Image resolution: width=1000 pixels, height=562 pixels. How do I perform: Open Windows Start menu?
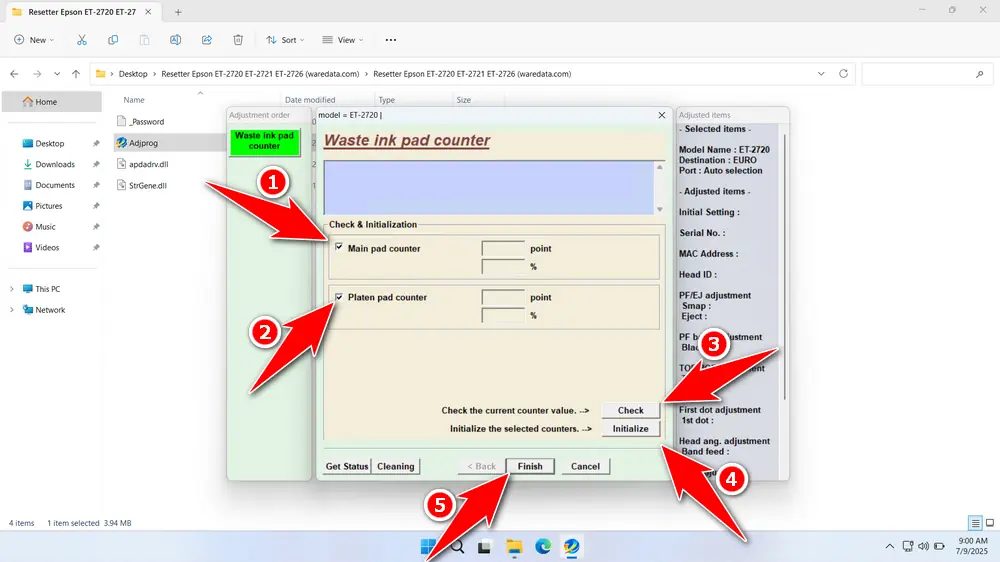coord(428,547)
